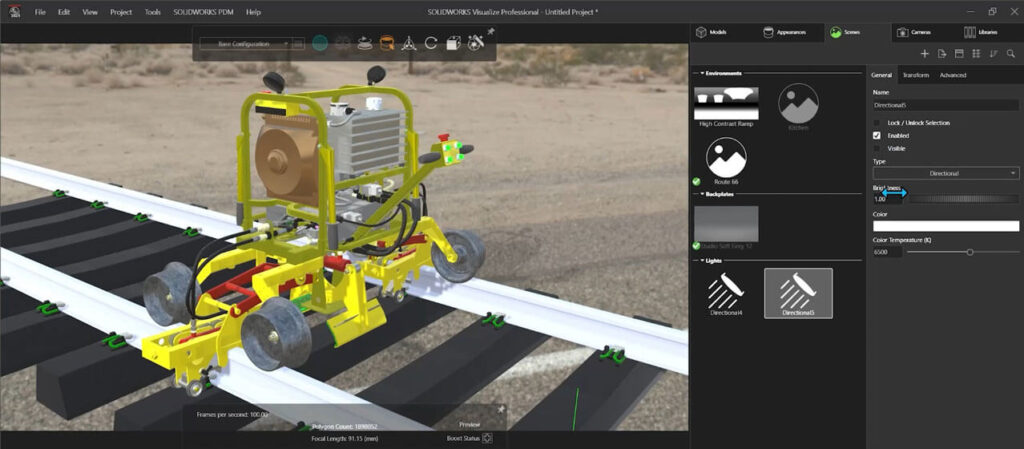This screenshot has width=1024, height=449.
Task: Click the Focal Length 91.15 (mm) text
Action: (x=344, y=439)
